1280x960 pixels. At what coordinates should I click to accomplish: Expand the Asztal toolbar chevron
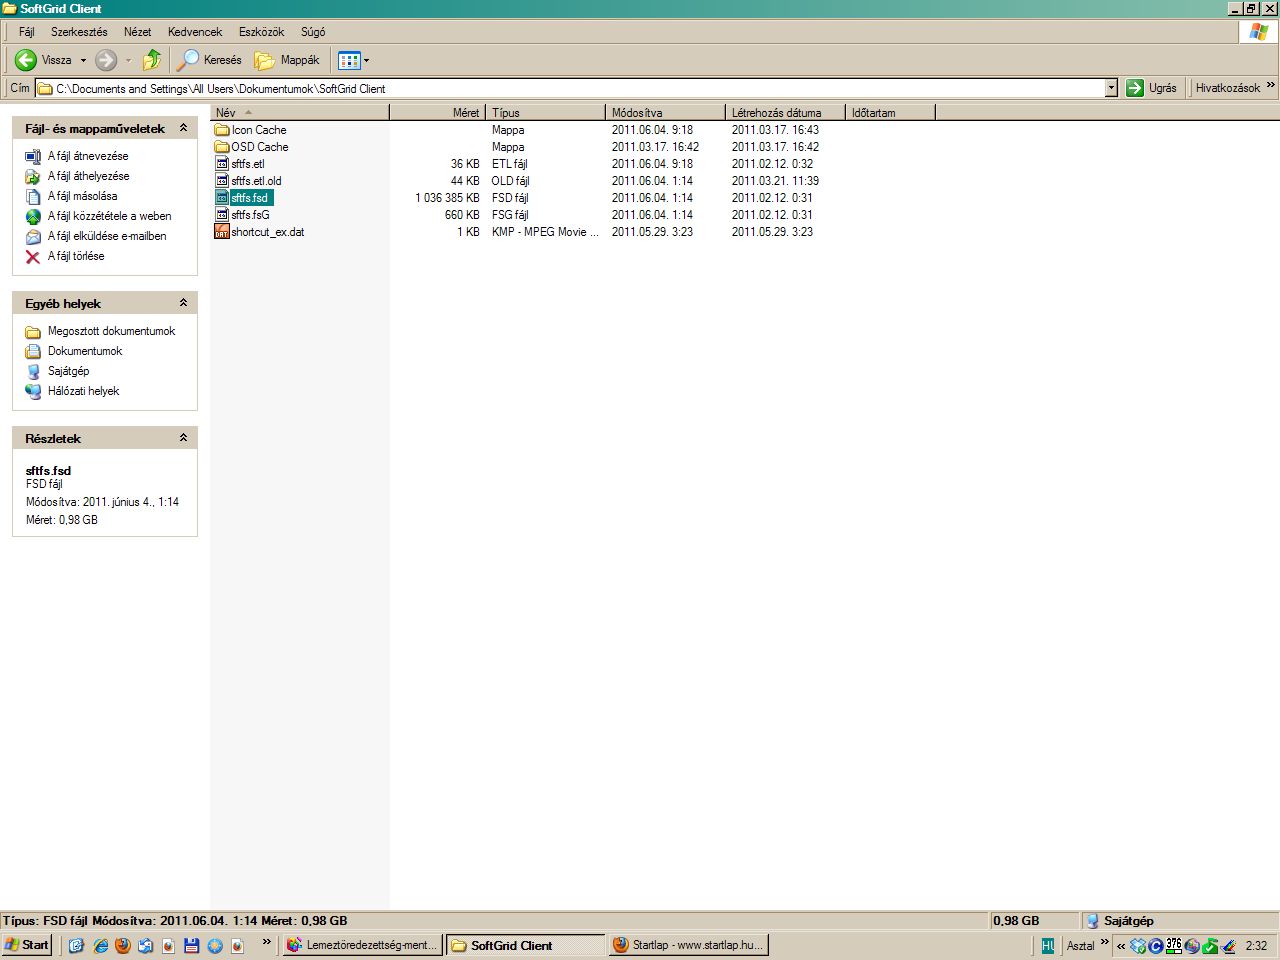coord(1105,942)
